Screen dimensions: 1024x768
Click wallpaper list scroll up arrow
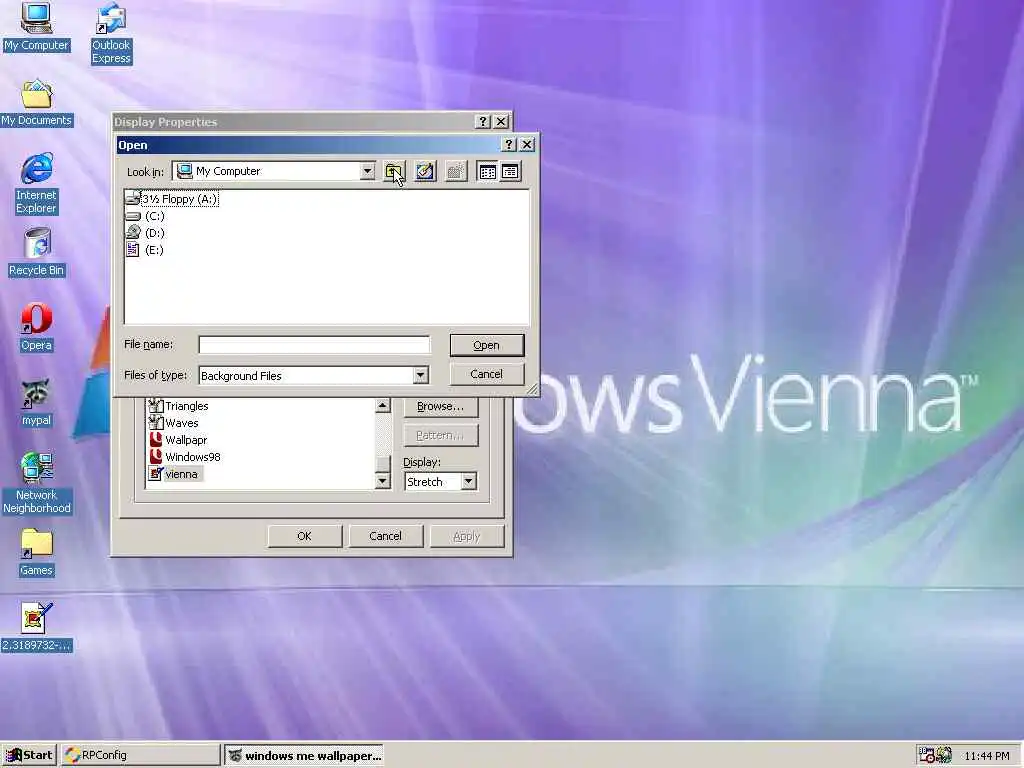tap(383, 406)
